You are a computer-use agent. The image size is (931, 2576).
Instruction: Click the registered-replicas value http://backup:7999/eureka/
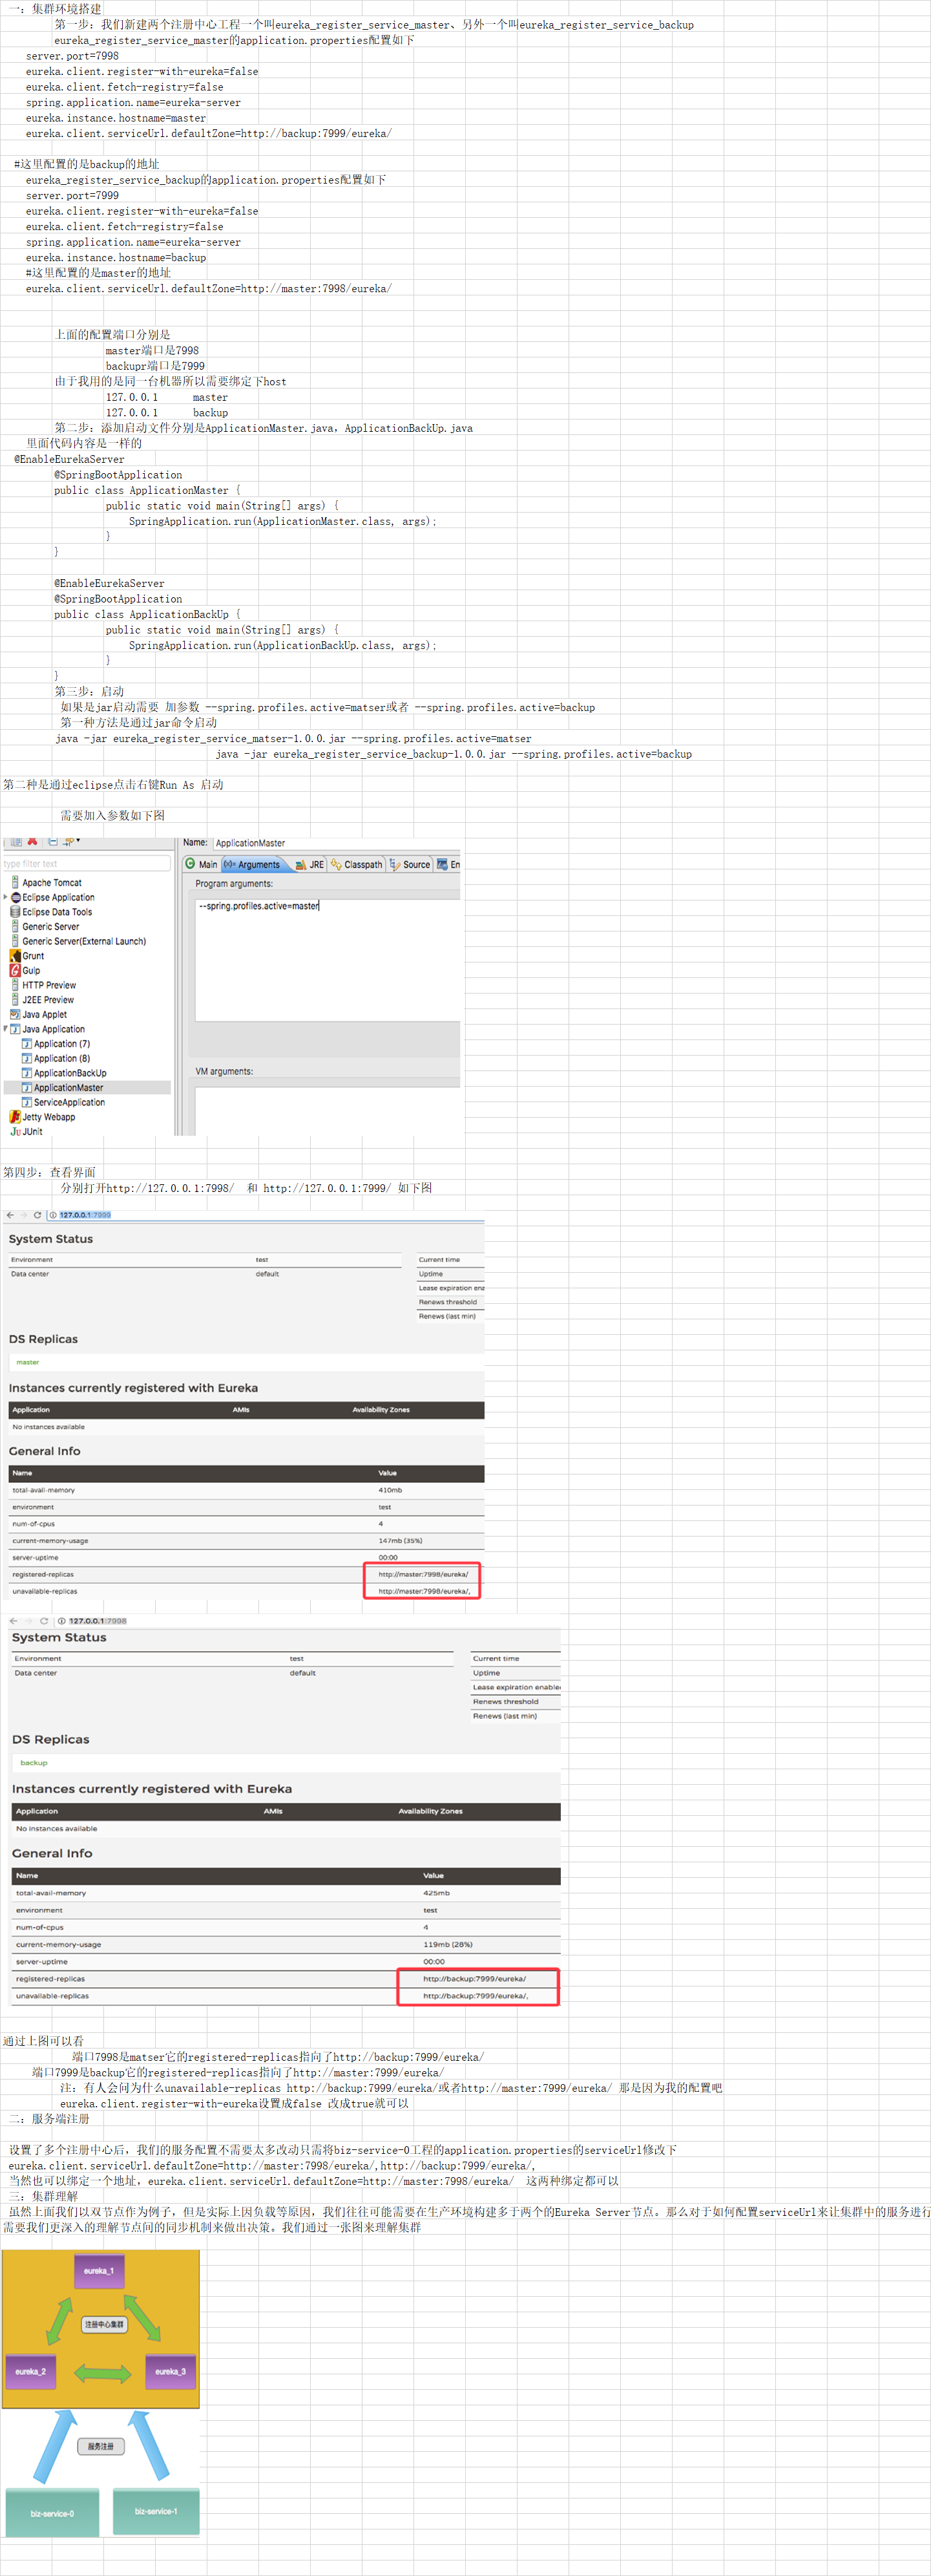click(x=474, y=1978)
